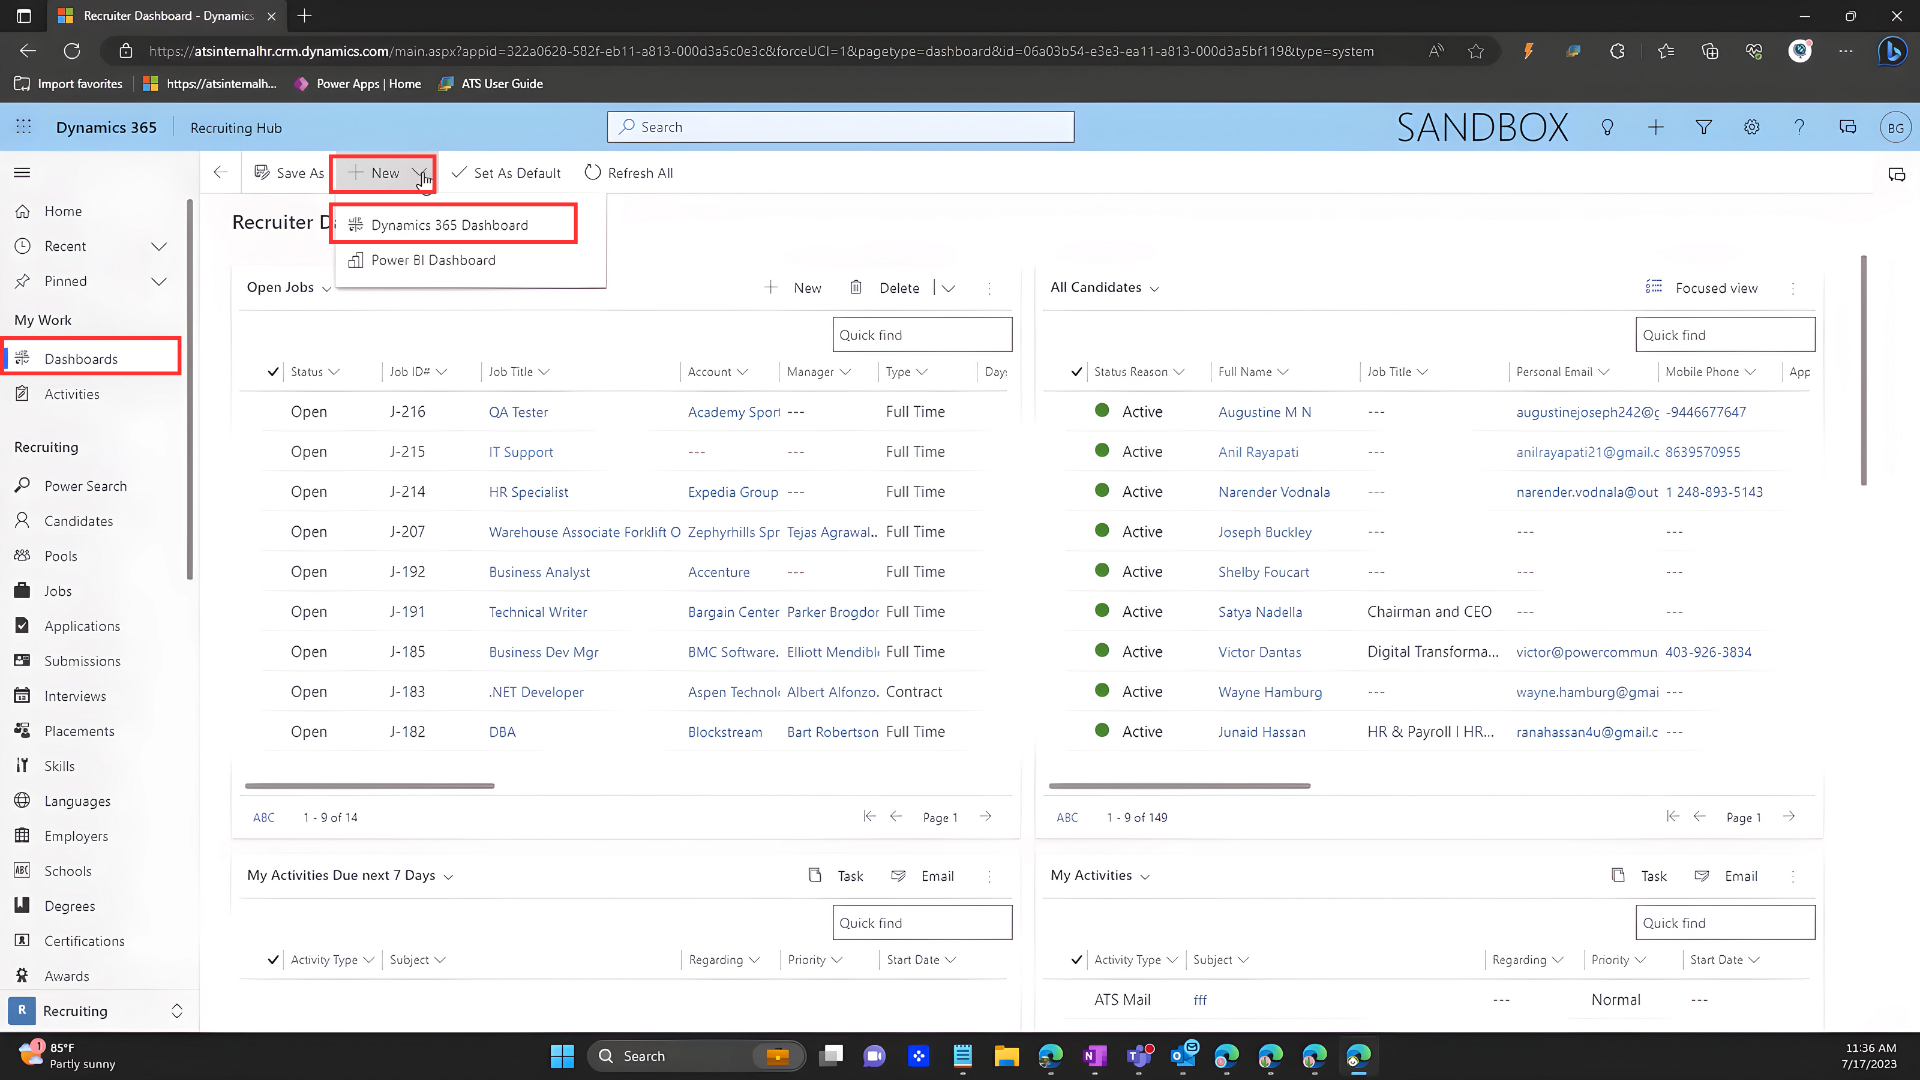Image resolution: width=1920 pixels, height=1080 pixels.
Task: Open Employers in the sidebar
Action: click(x=76, y=836)
